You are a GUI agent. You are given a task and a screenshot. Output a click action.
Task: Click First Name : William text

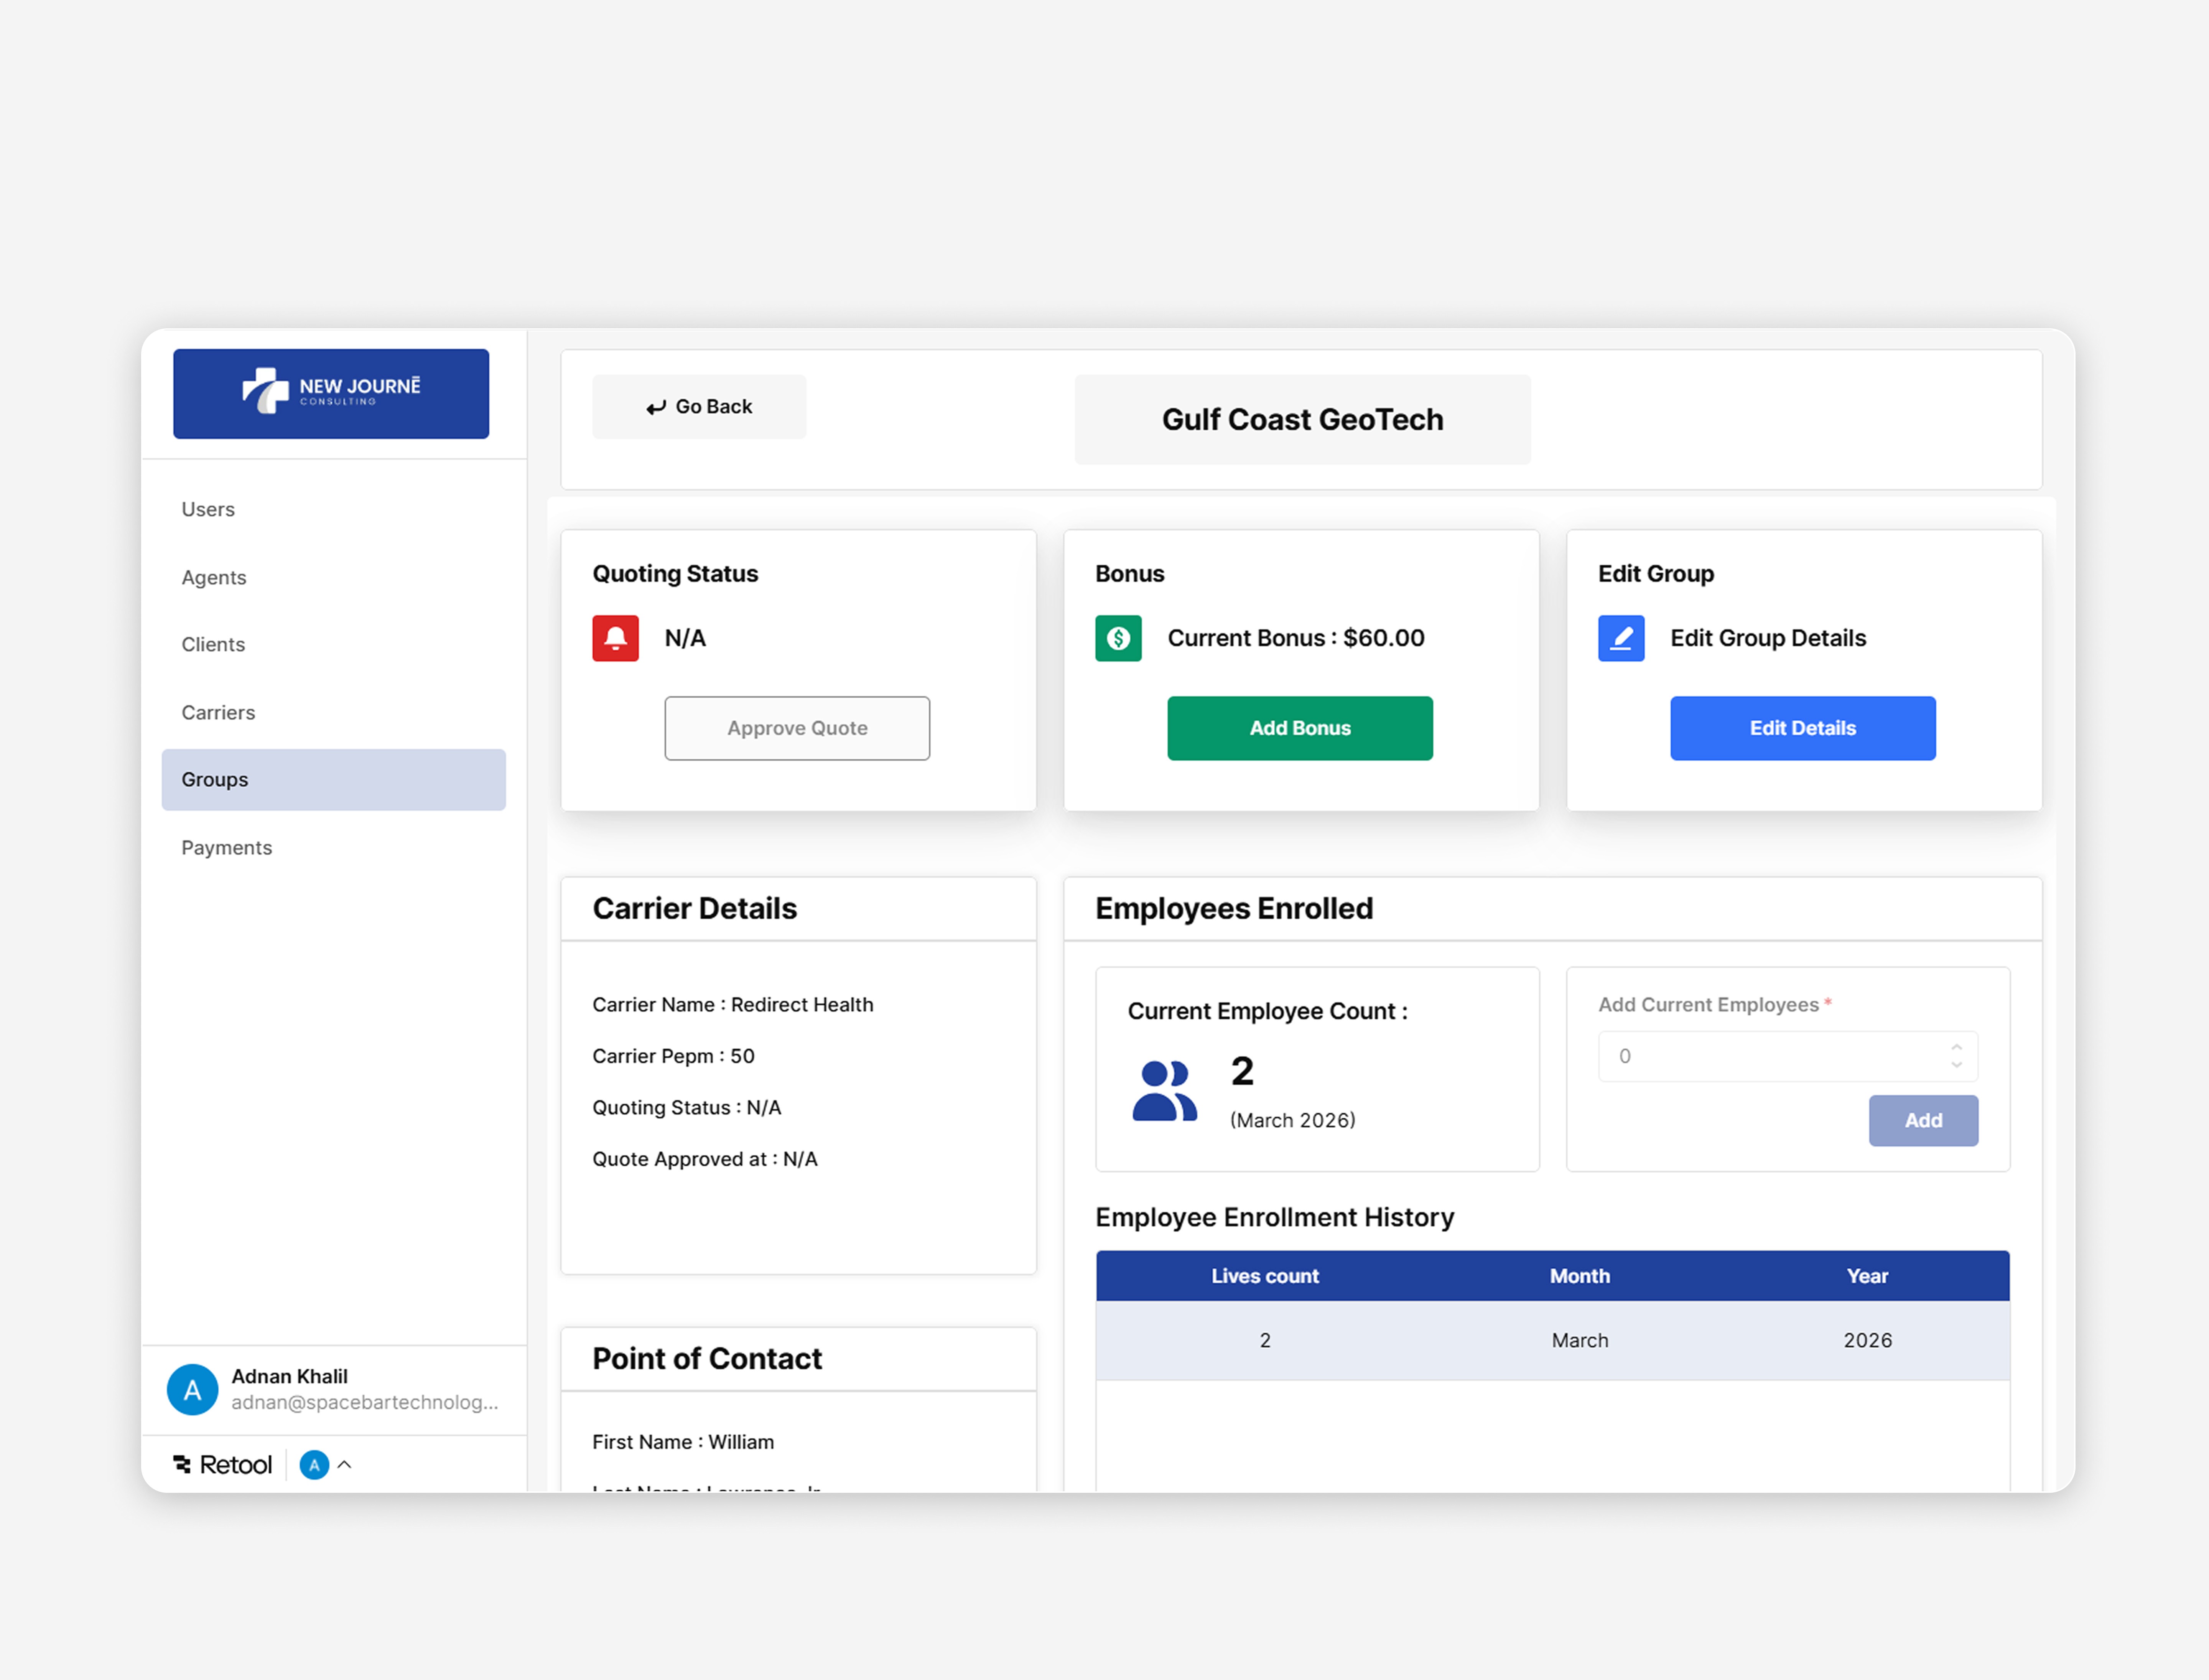click(x=683, y=1442)
